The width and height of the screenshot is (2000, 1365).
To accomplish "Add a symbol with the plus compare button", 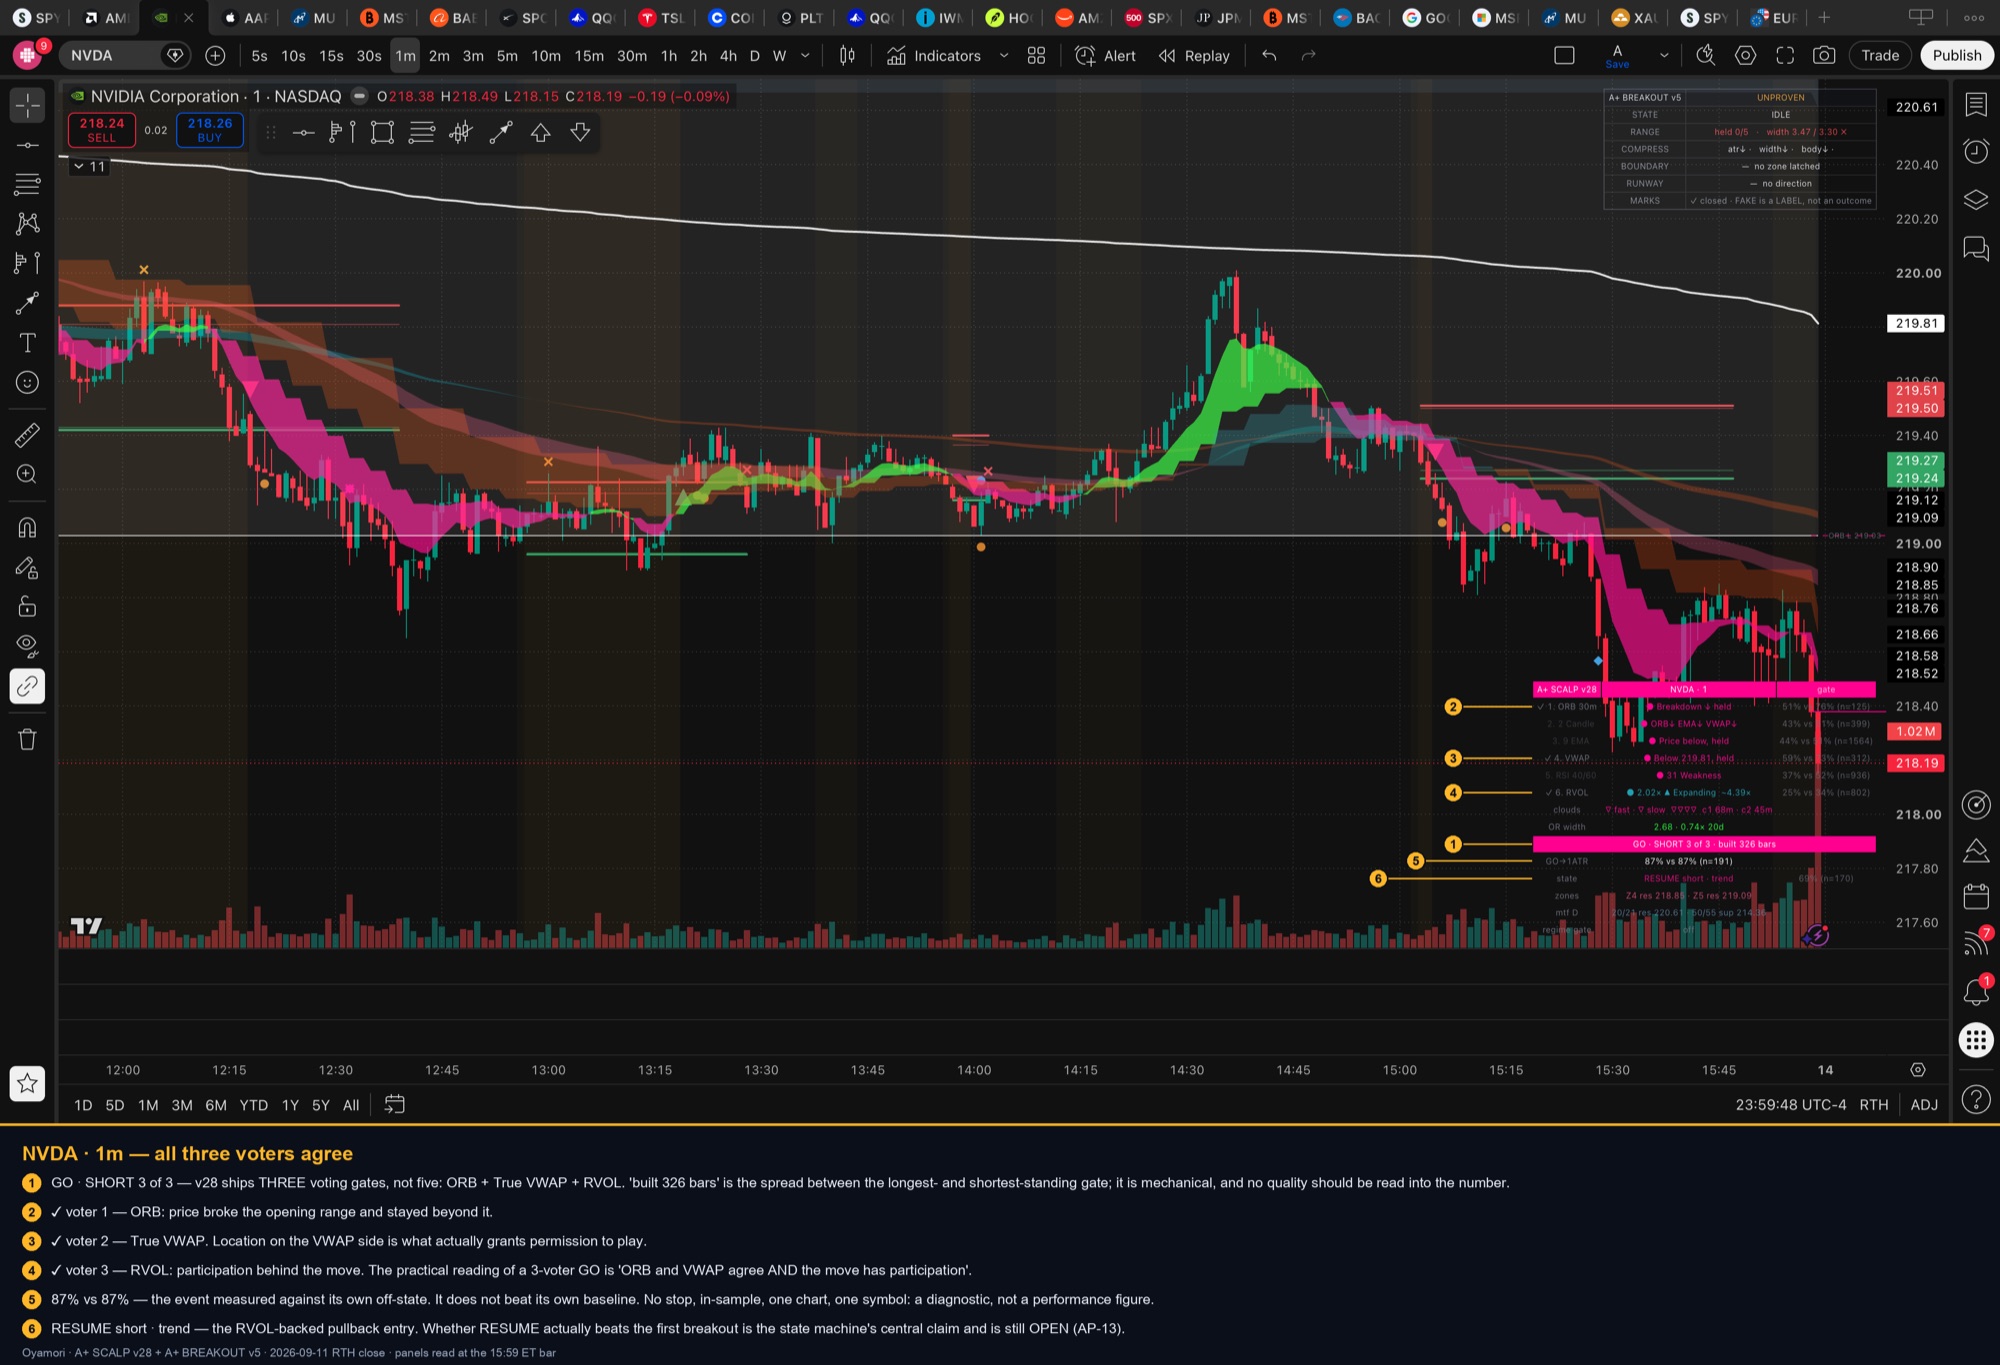I will point(215,56).
